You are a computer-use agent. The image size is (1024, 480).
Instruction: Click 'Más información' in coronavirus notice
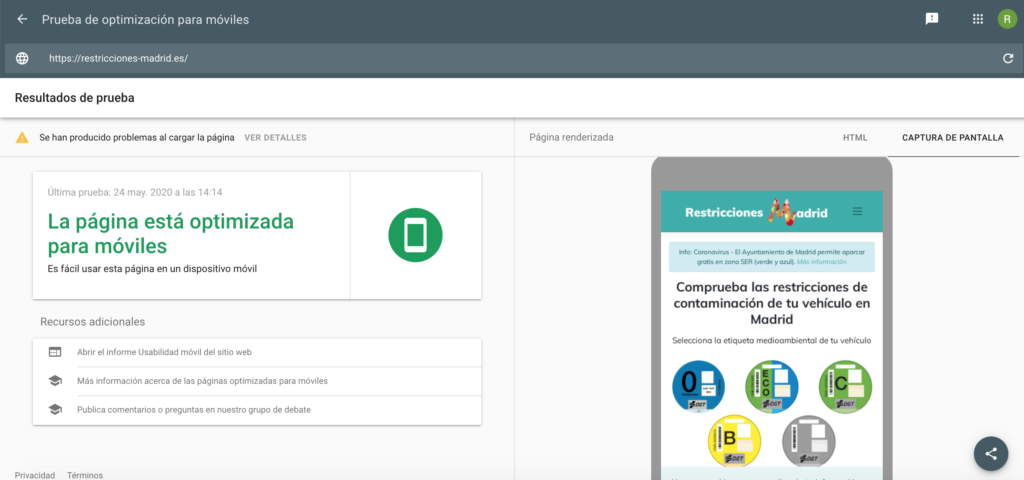point(822,262)
